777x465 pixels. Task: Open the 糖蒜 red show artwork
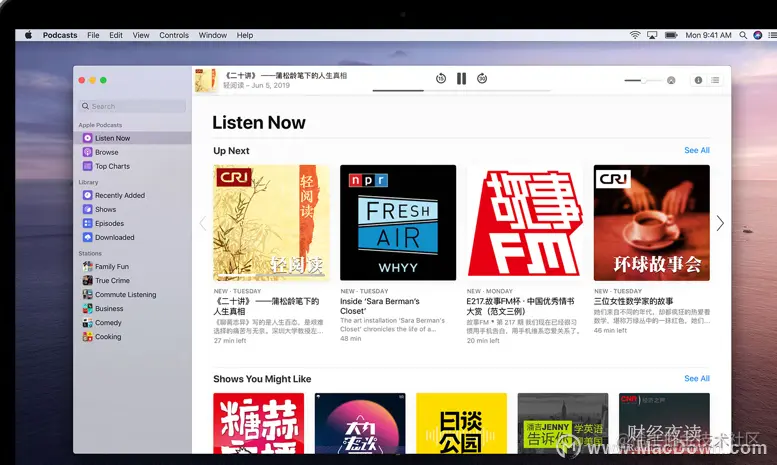[x=259, y=423]
